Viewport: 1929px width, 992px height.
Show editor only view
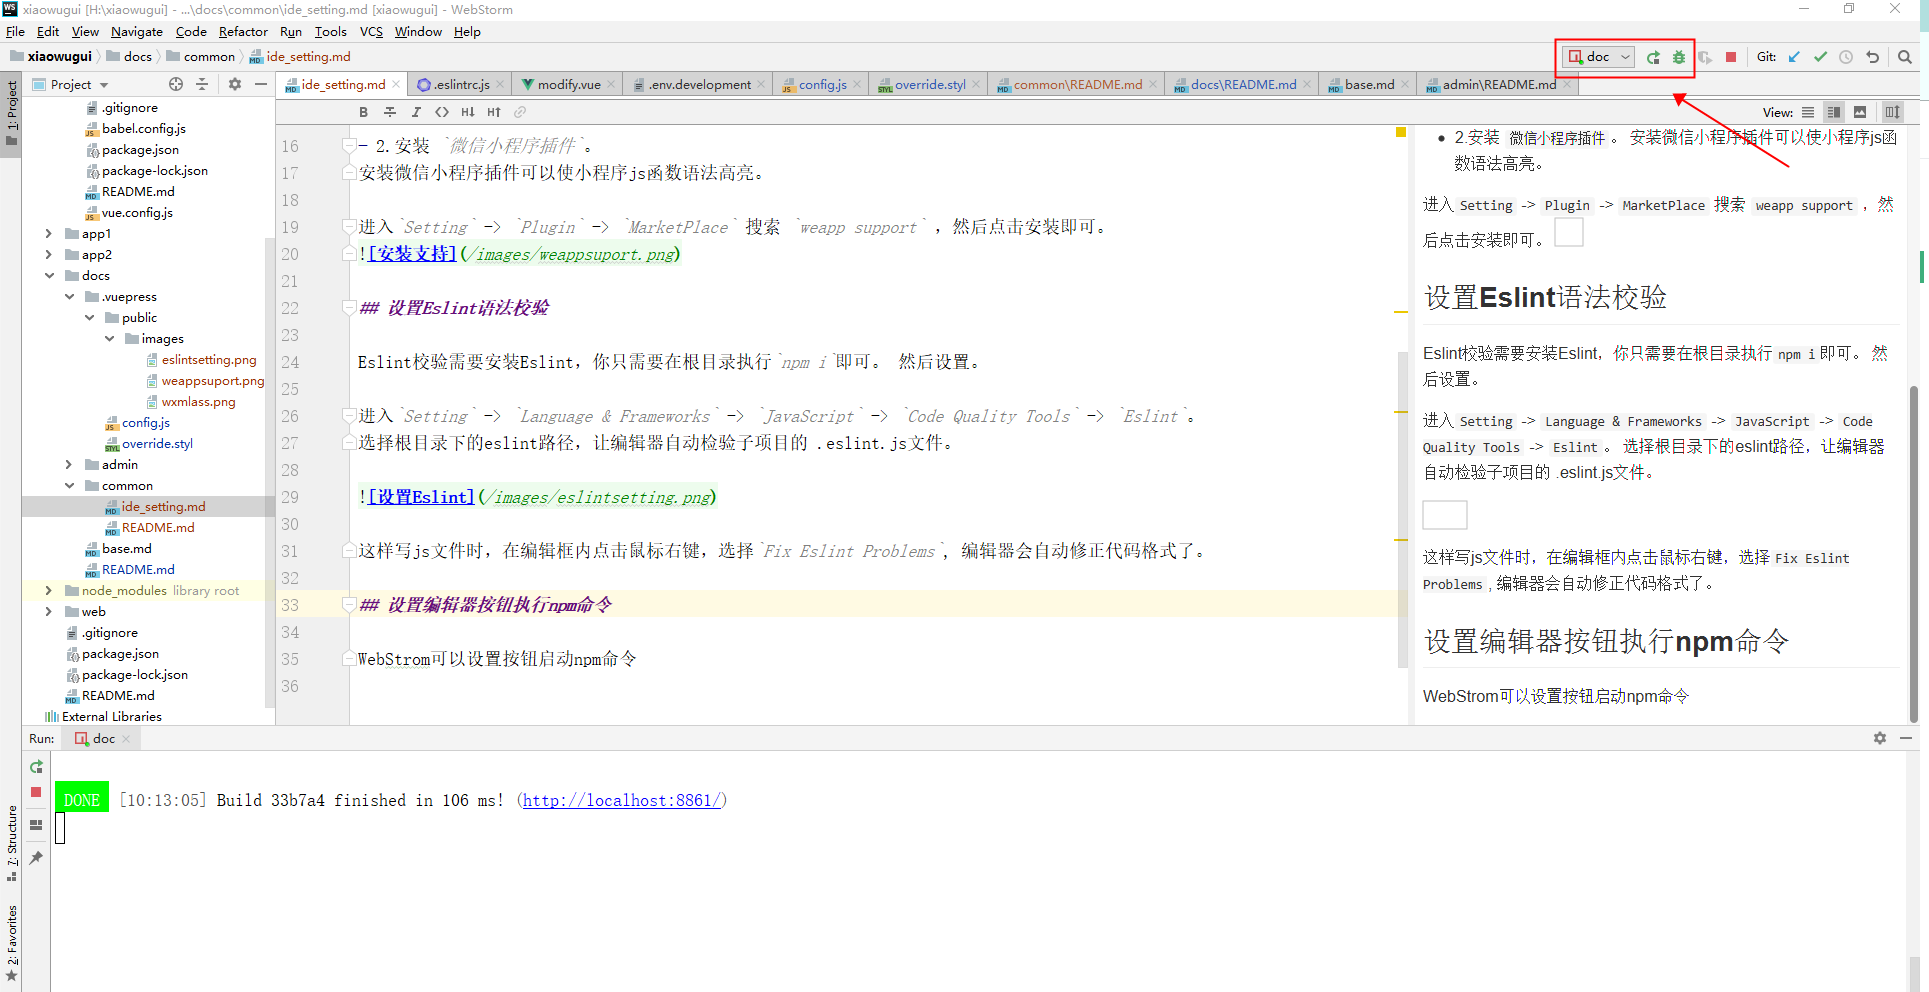click(1808, 112)
